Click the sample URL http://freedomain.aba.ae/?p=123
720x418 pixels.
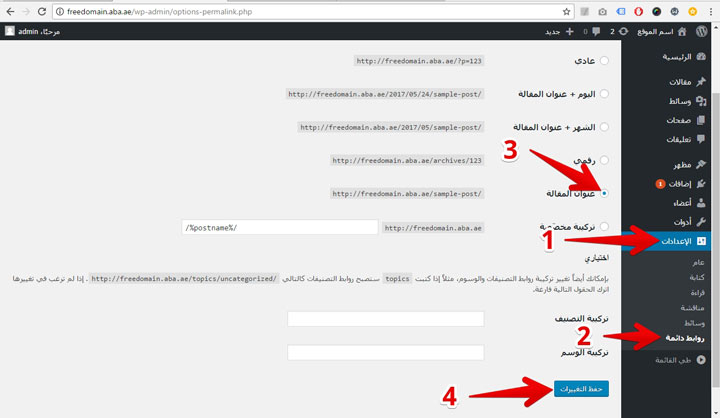click(x=419, y=61)
